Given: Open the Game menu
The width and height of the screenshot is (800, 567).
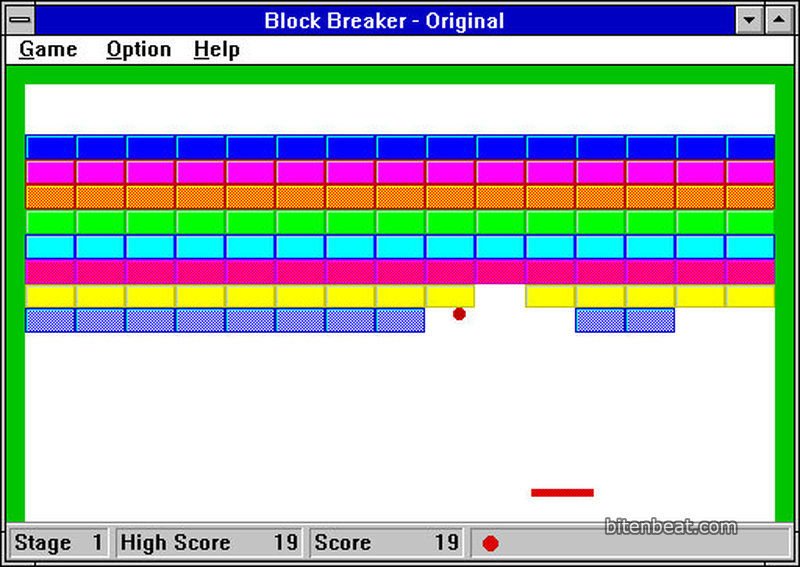Looking at the screenshot, I should click(48, 50).
